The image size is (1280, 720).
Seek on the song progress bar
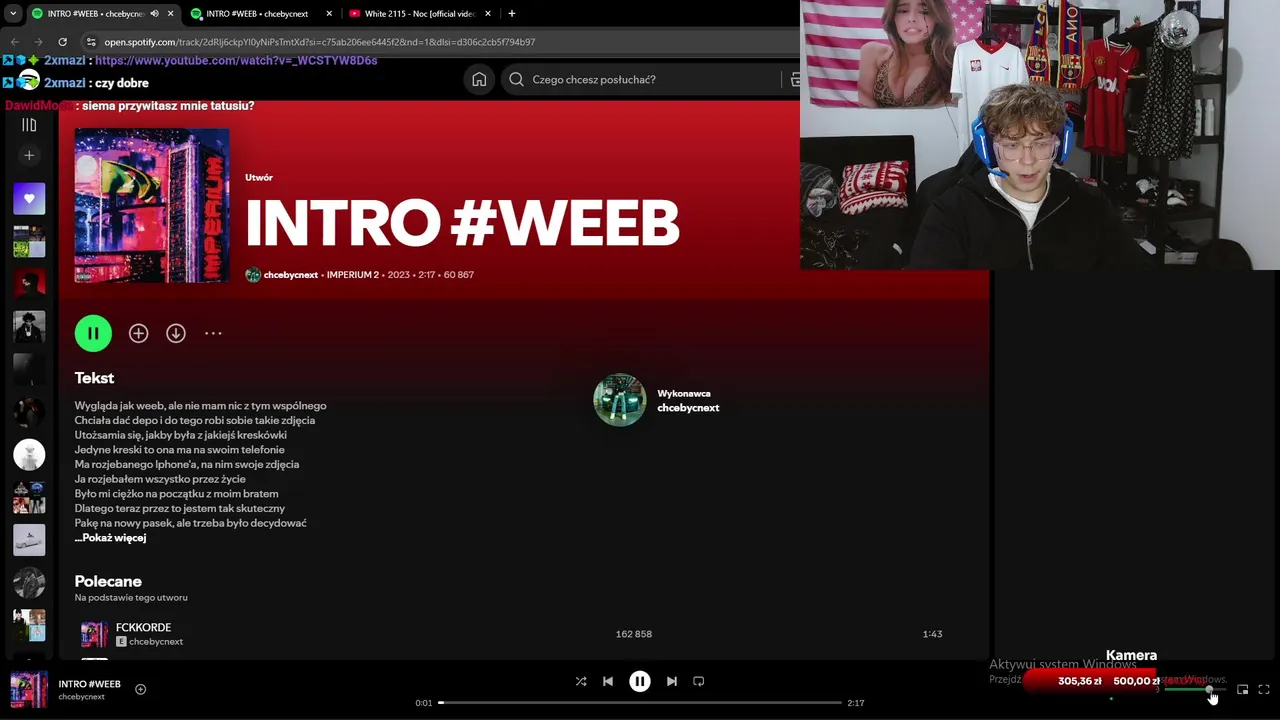(x=640, y=703)
